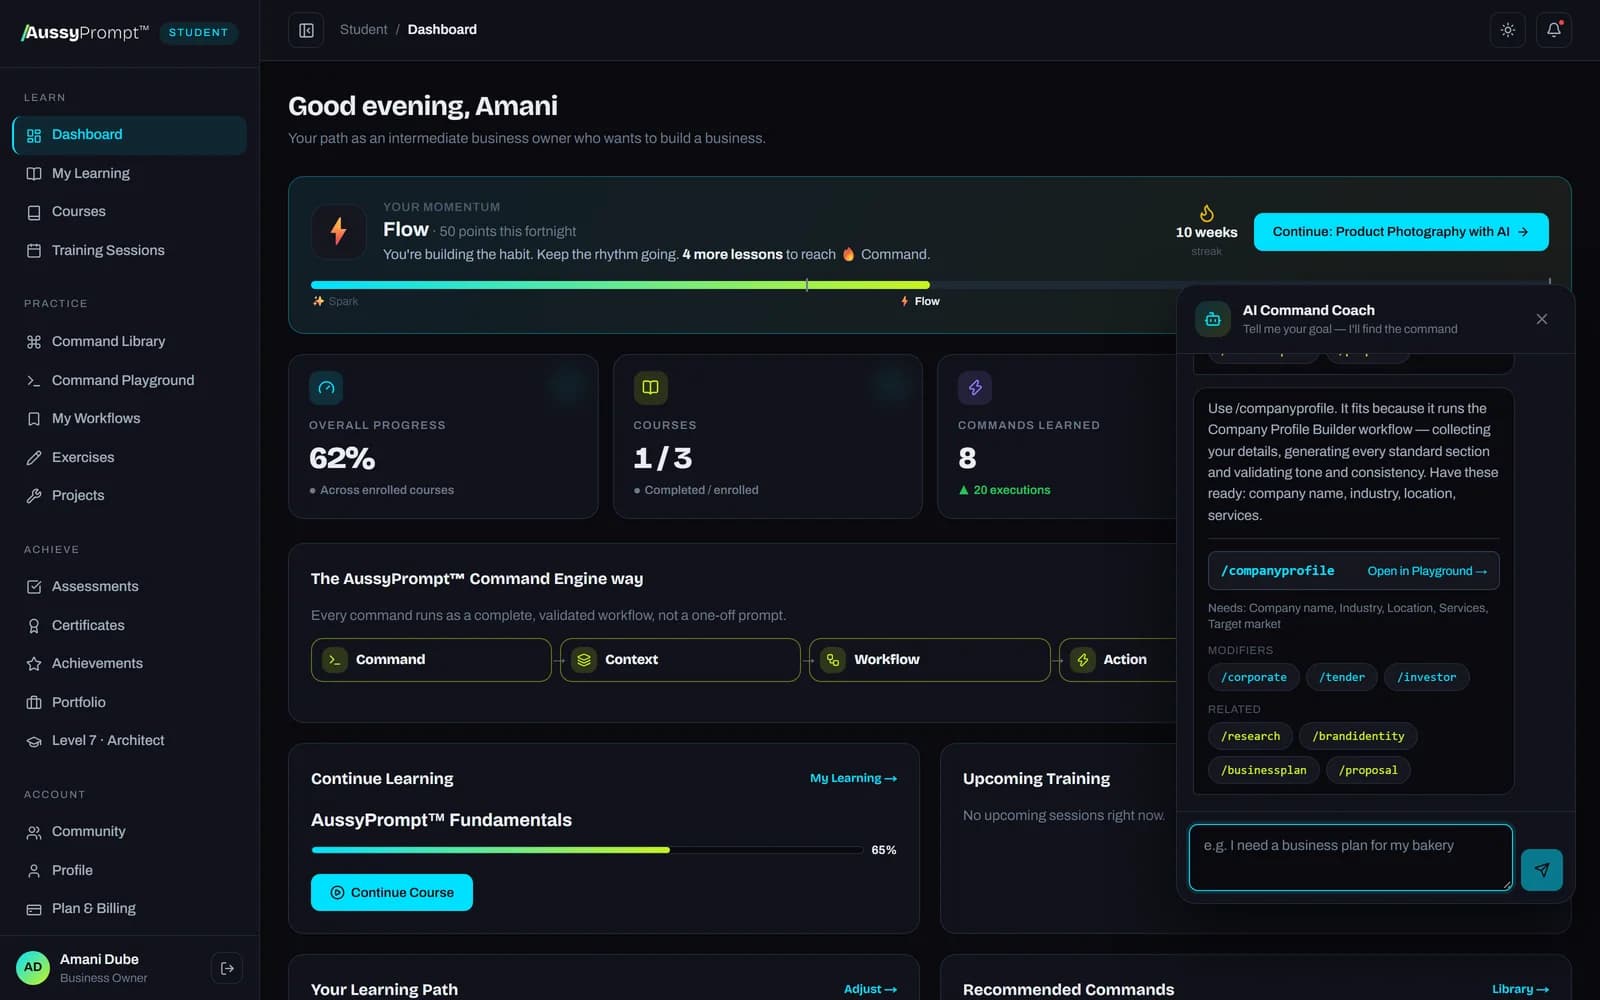Click Open in Playground link

coord(1427,571)
